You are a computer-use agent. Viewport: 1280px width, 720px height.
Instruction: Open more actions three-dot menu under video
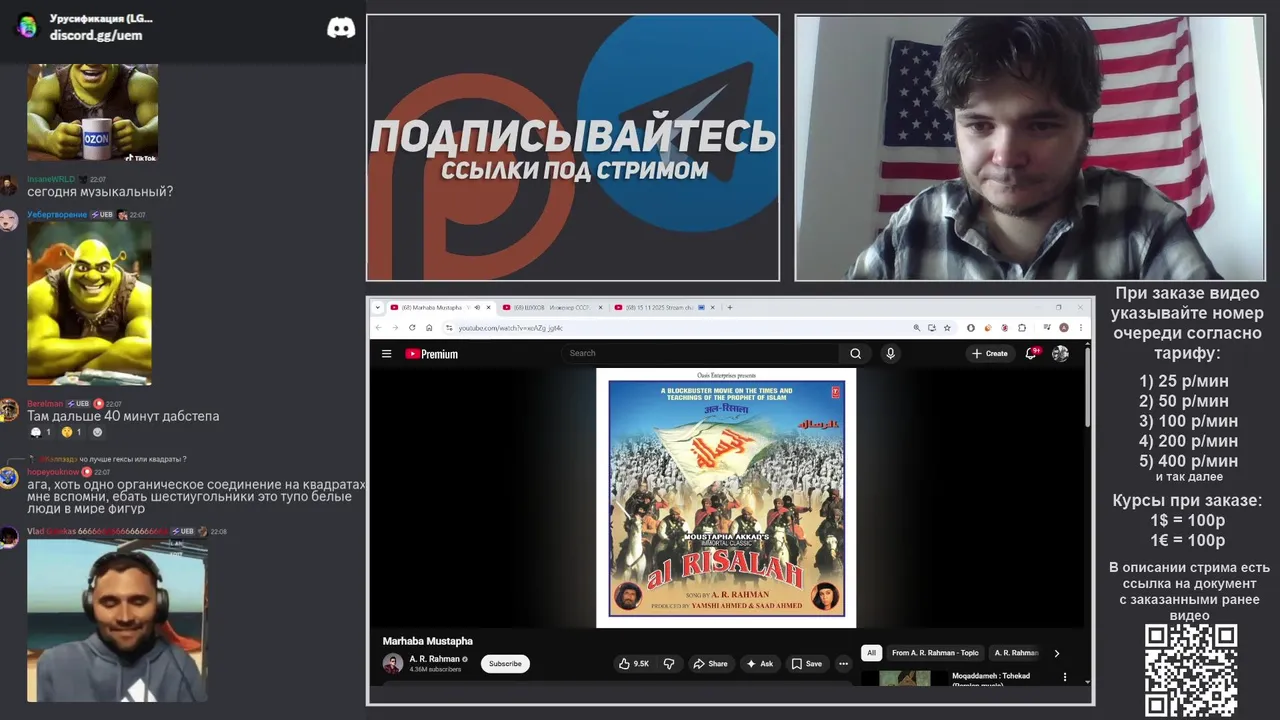[843, 663]
